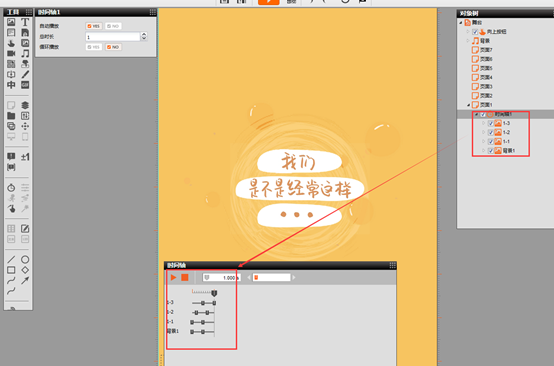The height and width of the screenshot is (366, 554).
Task: Toggle checkbox of 向上按钮 item
Action: click(475, 32)
